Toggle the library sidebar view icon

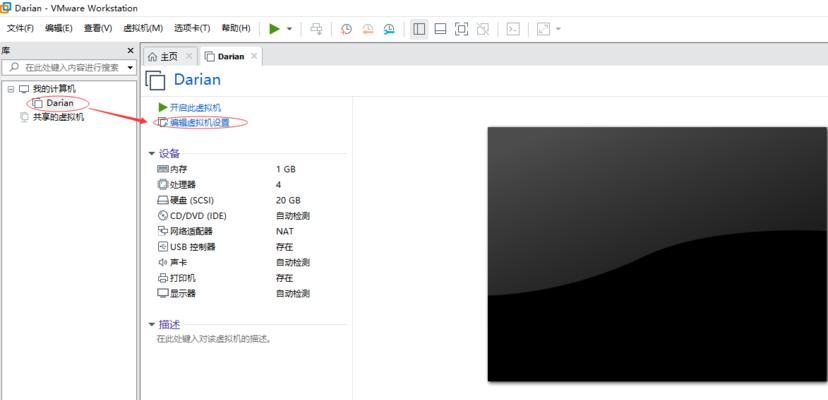419,29
